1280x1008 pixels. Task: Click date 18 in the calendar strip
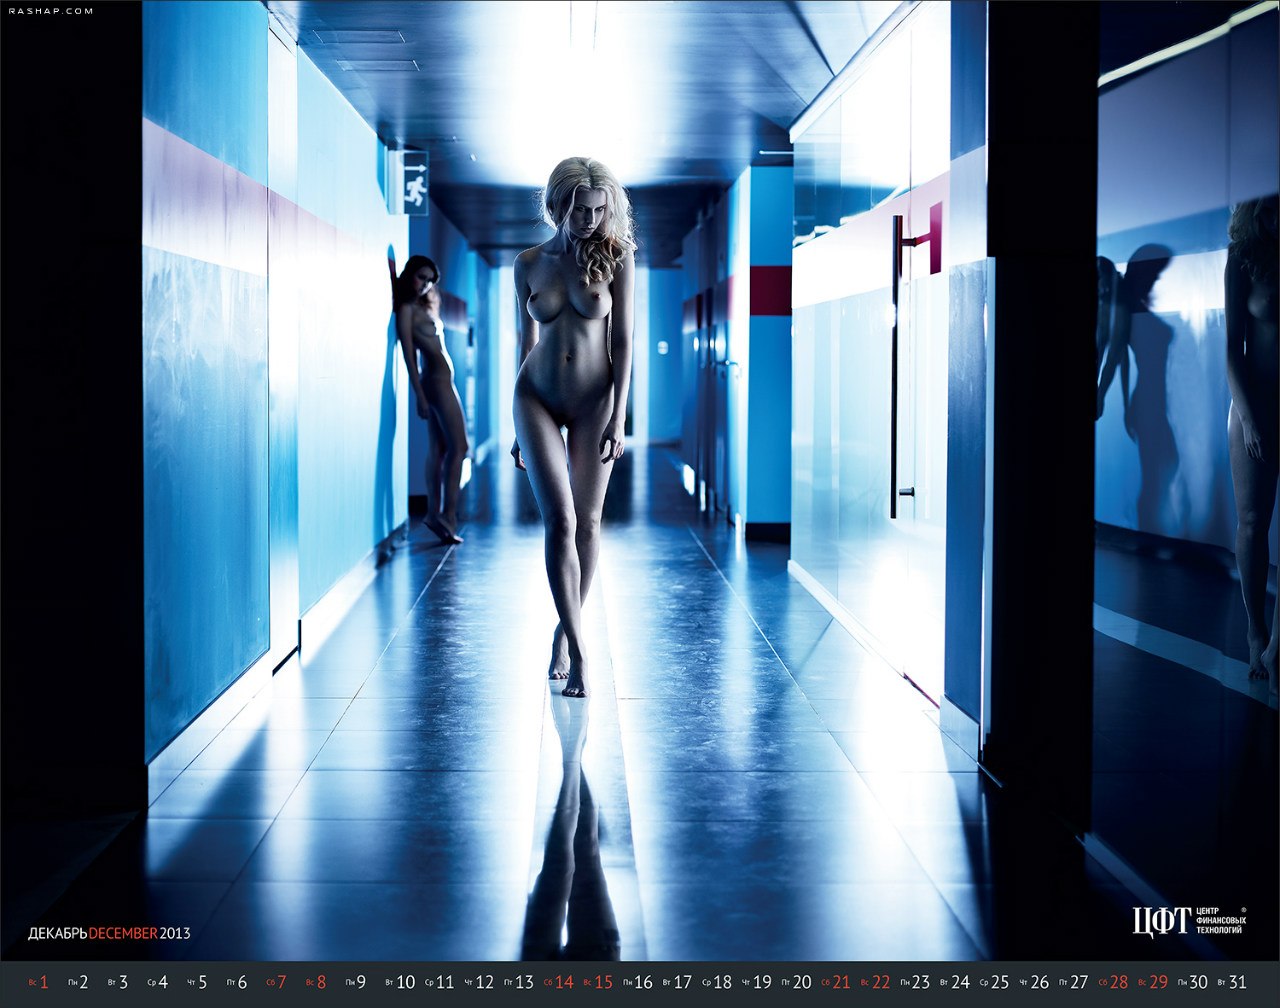pos(722,982)
